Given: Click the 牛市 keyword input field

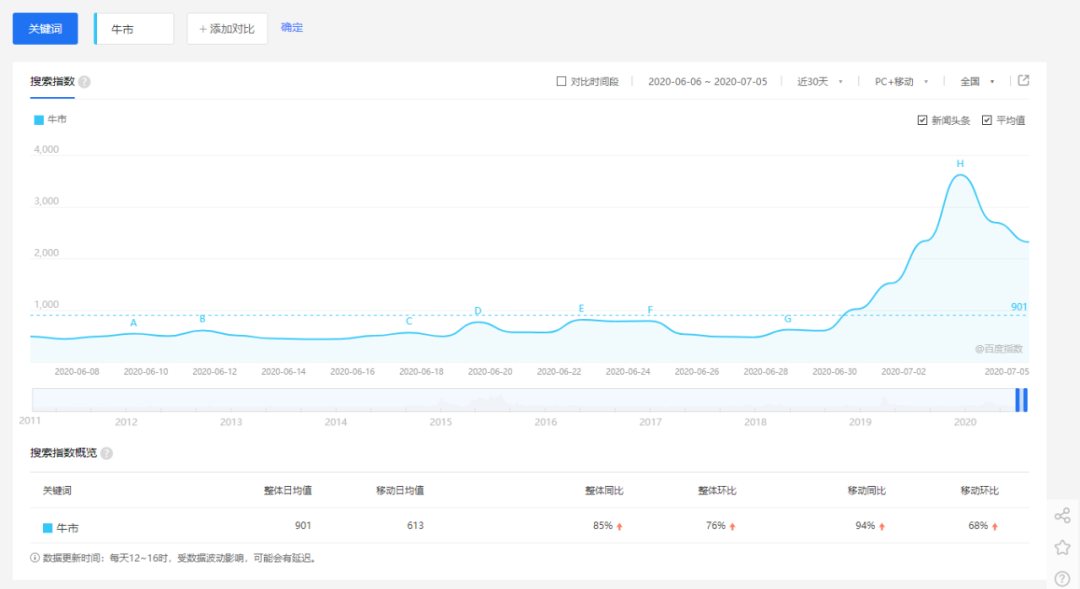Looking at the screenshot, I should pos(136,29).
